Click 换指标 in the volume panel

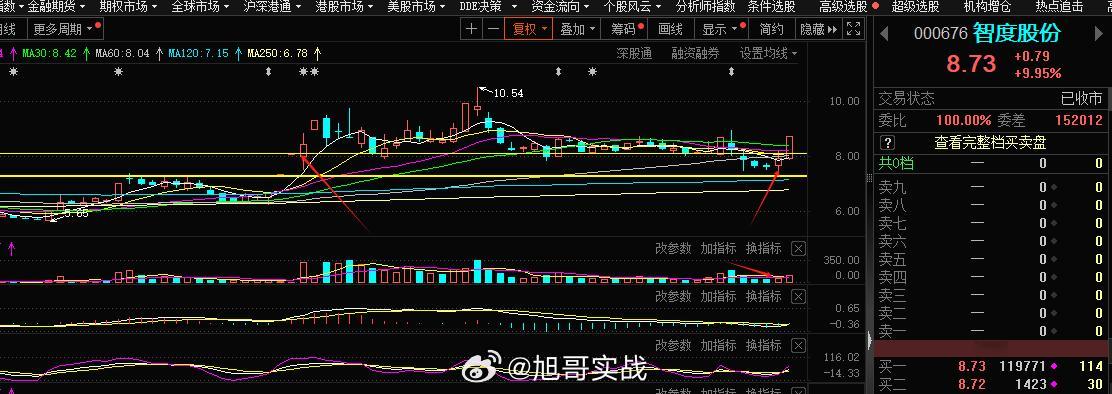pyautogui.click(x=764, y=249)
